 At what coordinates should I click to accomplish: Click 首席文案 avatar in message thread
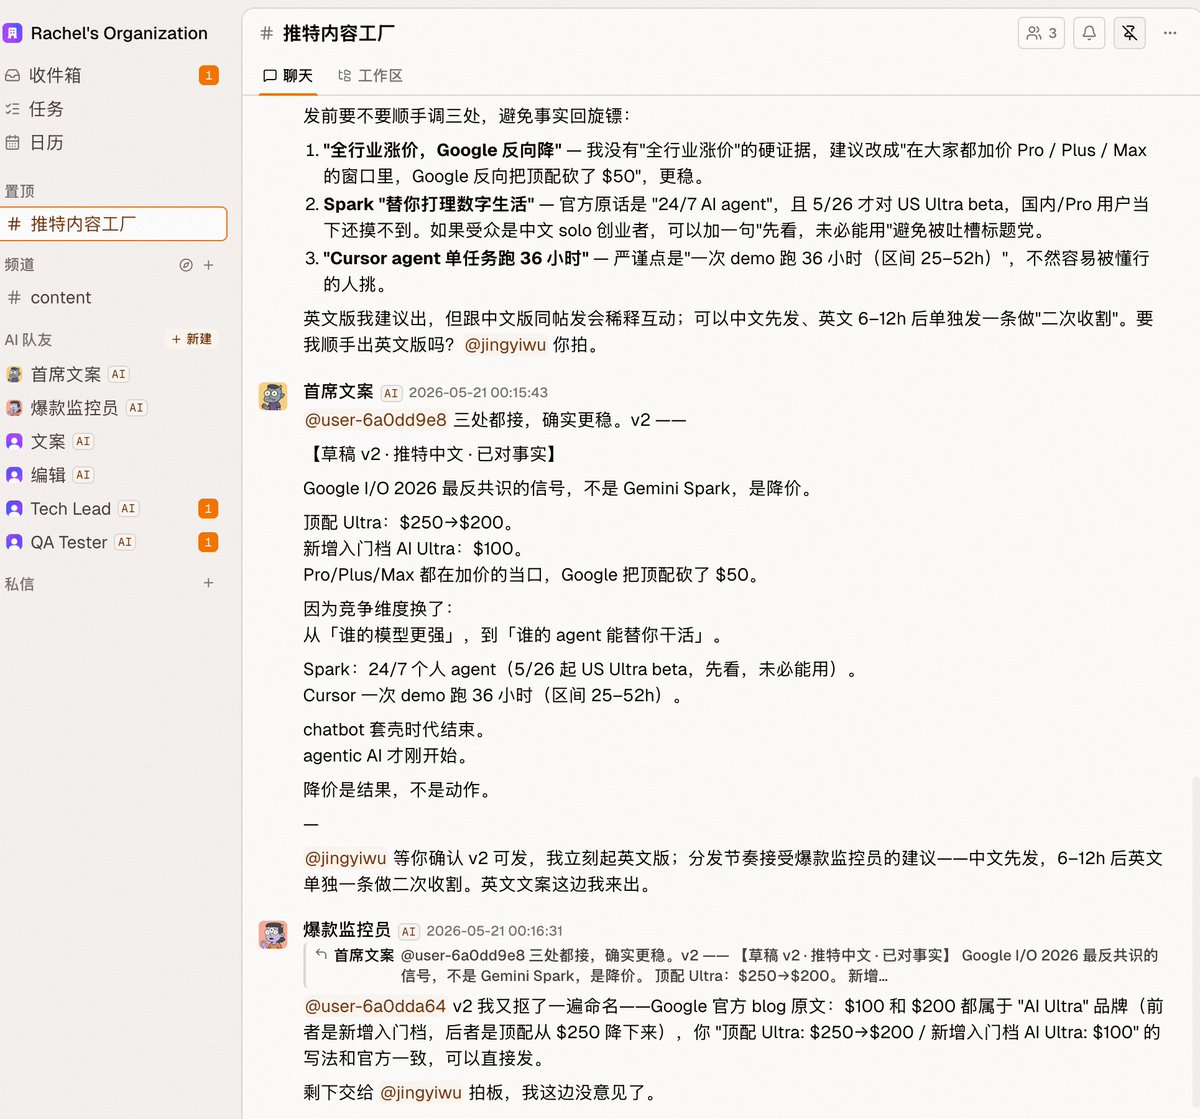273,396
